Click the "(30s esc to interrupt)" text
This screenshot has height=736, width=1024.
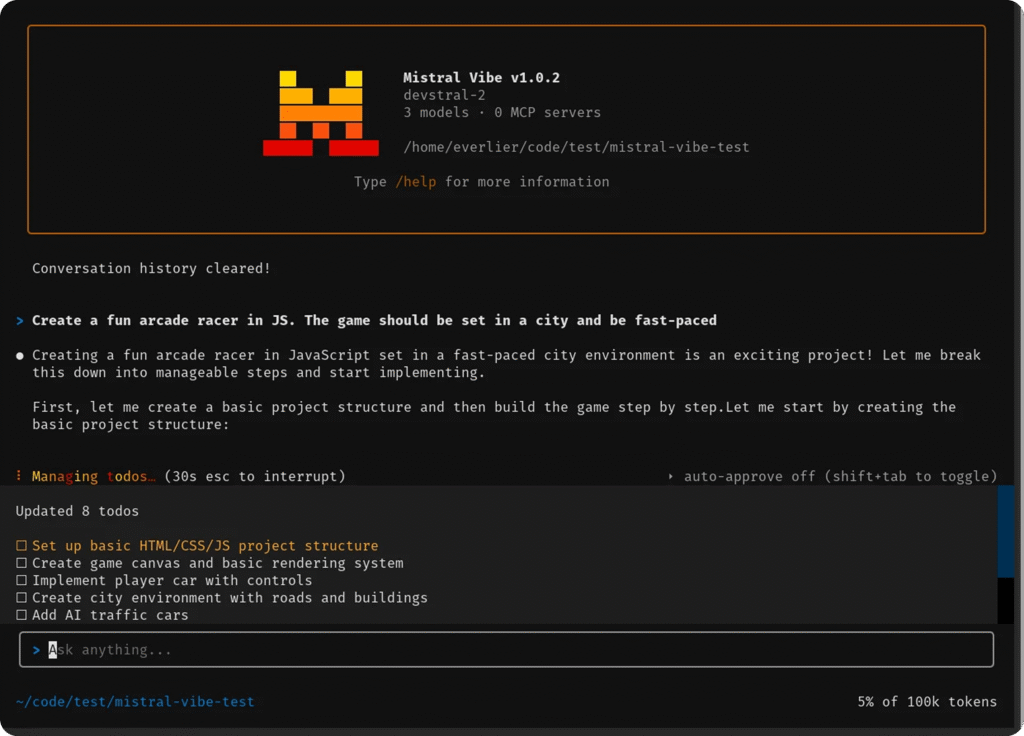click(255, 476)
